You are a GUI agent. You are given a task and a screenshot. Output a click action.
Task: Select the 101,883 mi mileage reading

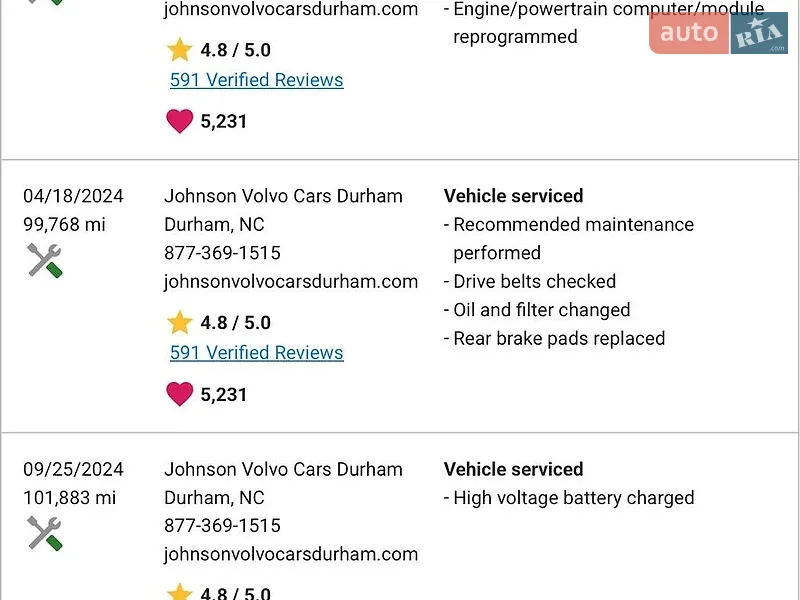[x=70, y=498]
